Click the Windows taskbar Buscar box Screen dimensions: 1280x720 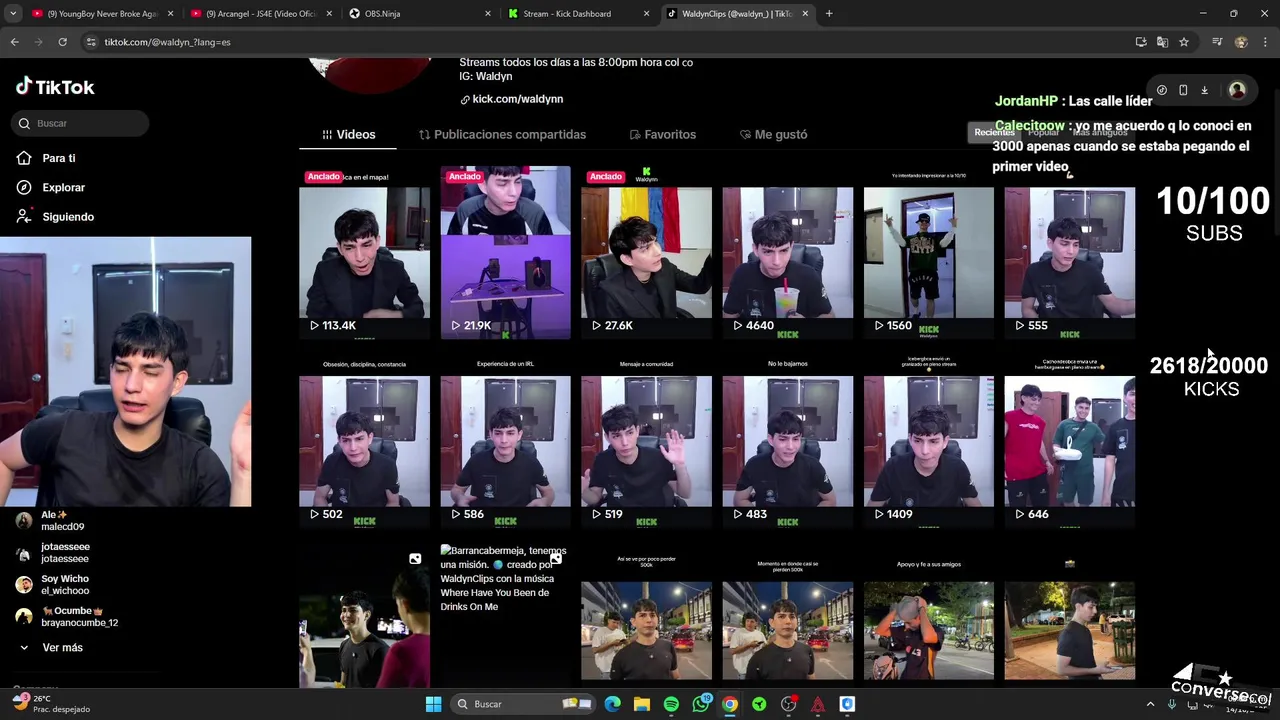(x=524, y=704)
